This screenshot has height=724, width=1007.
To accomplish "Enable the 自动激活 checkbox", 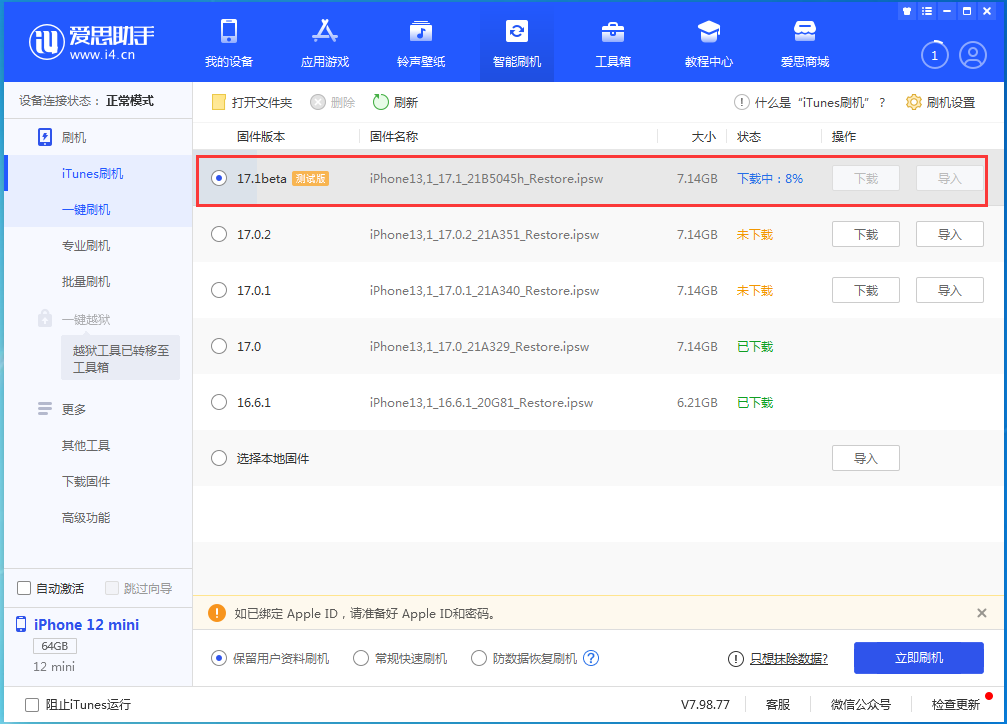I will [24, 588].
